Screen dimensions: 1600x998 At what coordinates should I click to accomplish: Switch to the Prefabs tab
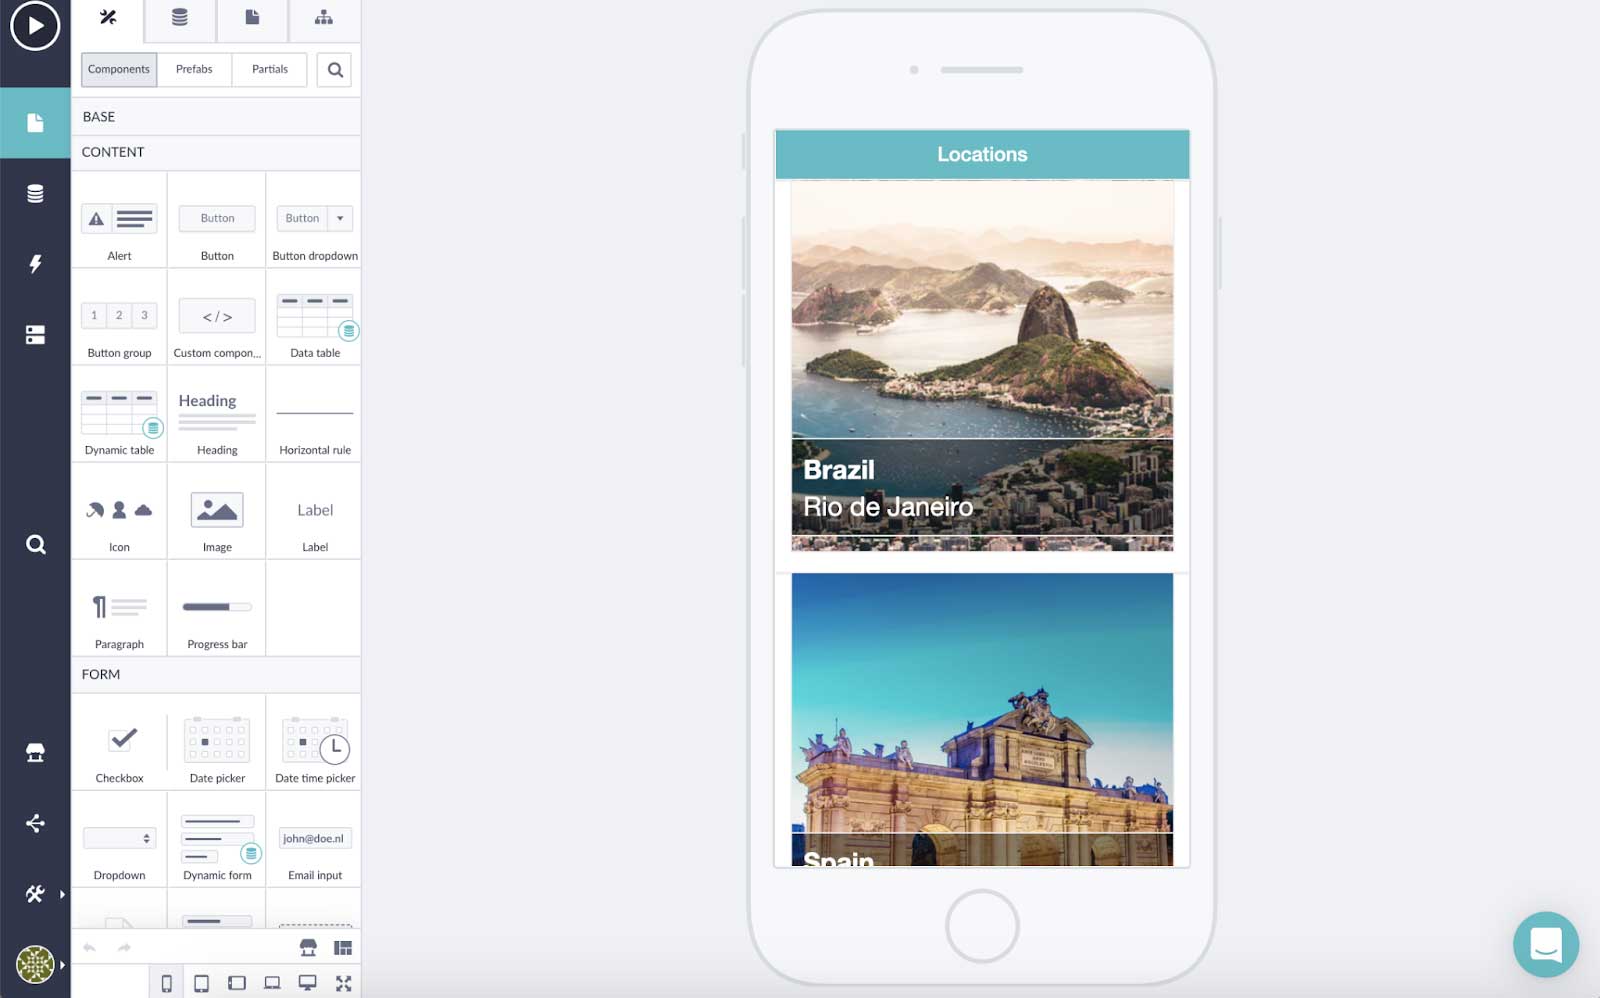tap(194, 69)
